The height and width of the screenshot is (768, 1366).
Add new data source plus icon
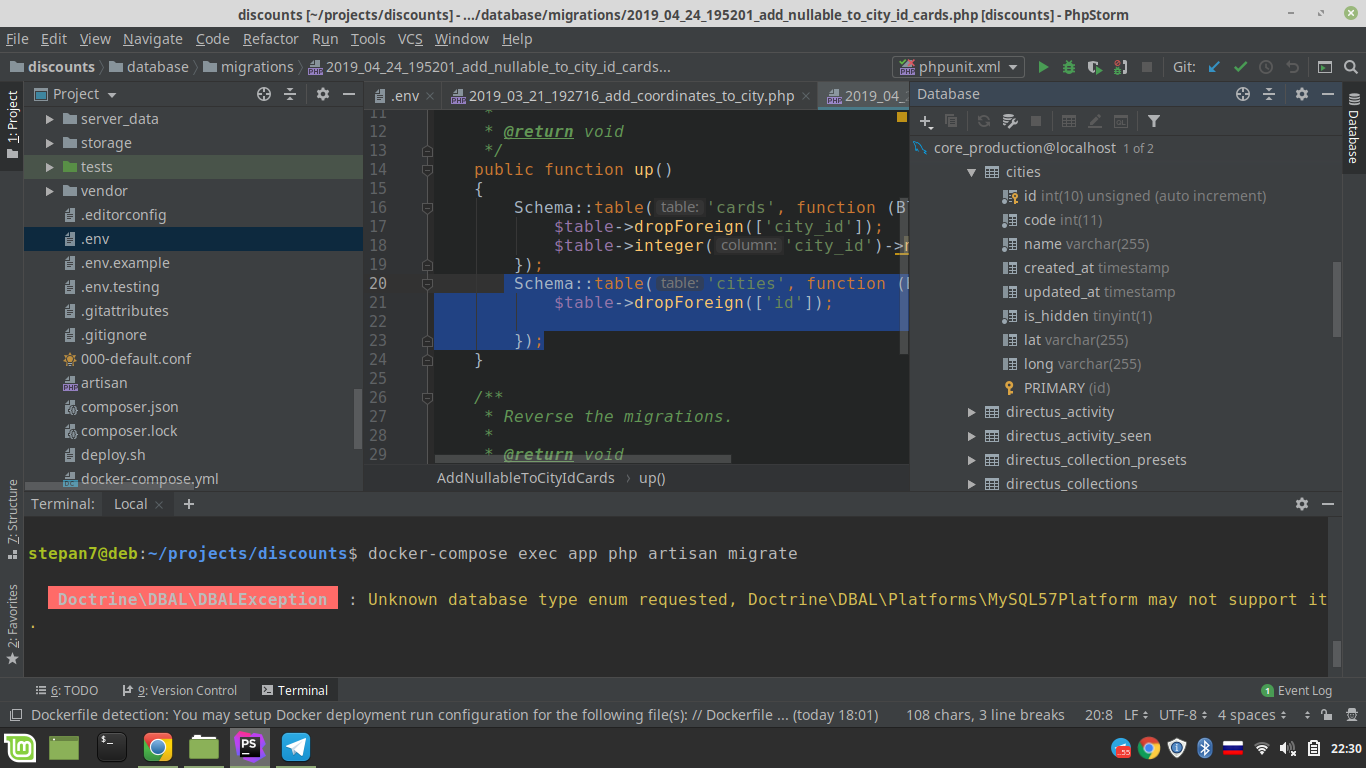pos(926,121)
